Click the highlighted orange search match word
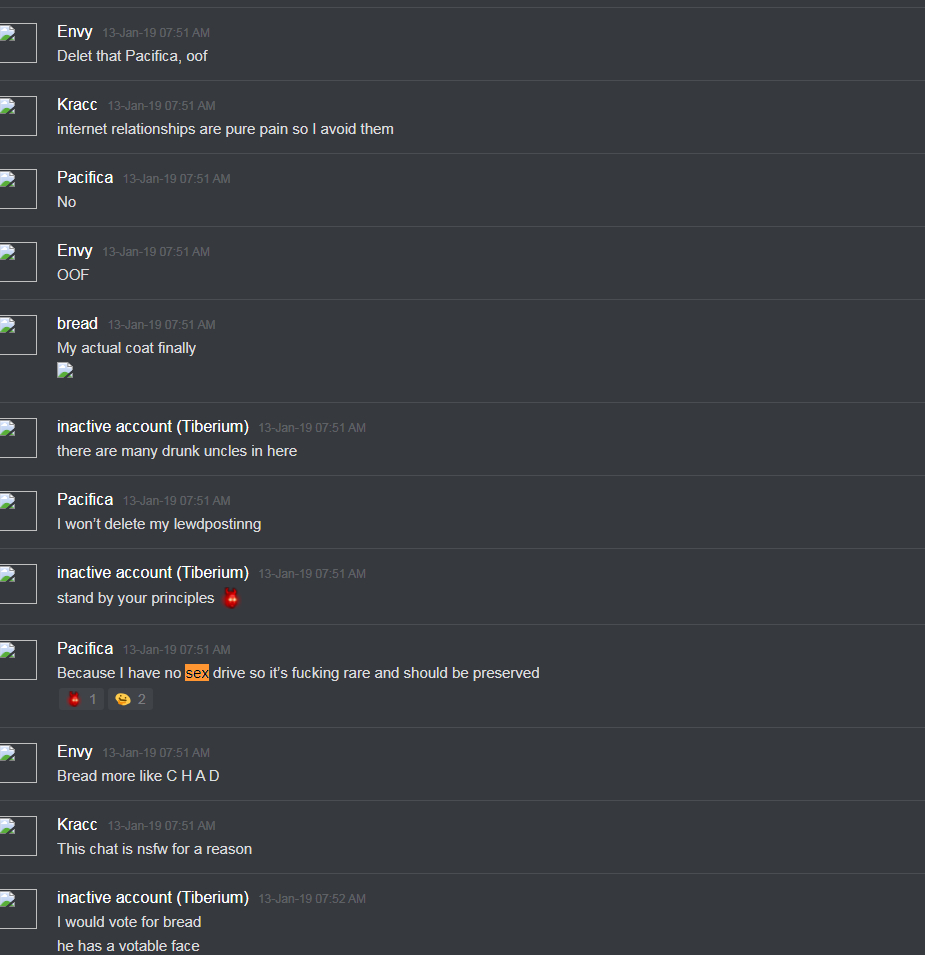The width and height of the screenshot is (925, 955). pyautogui.click(x=197, y=673)
